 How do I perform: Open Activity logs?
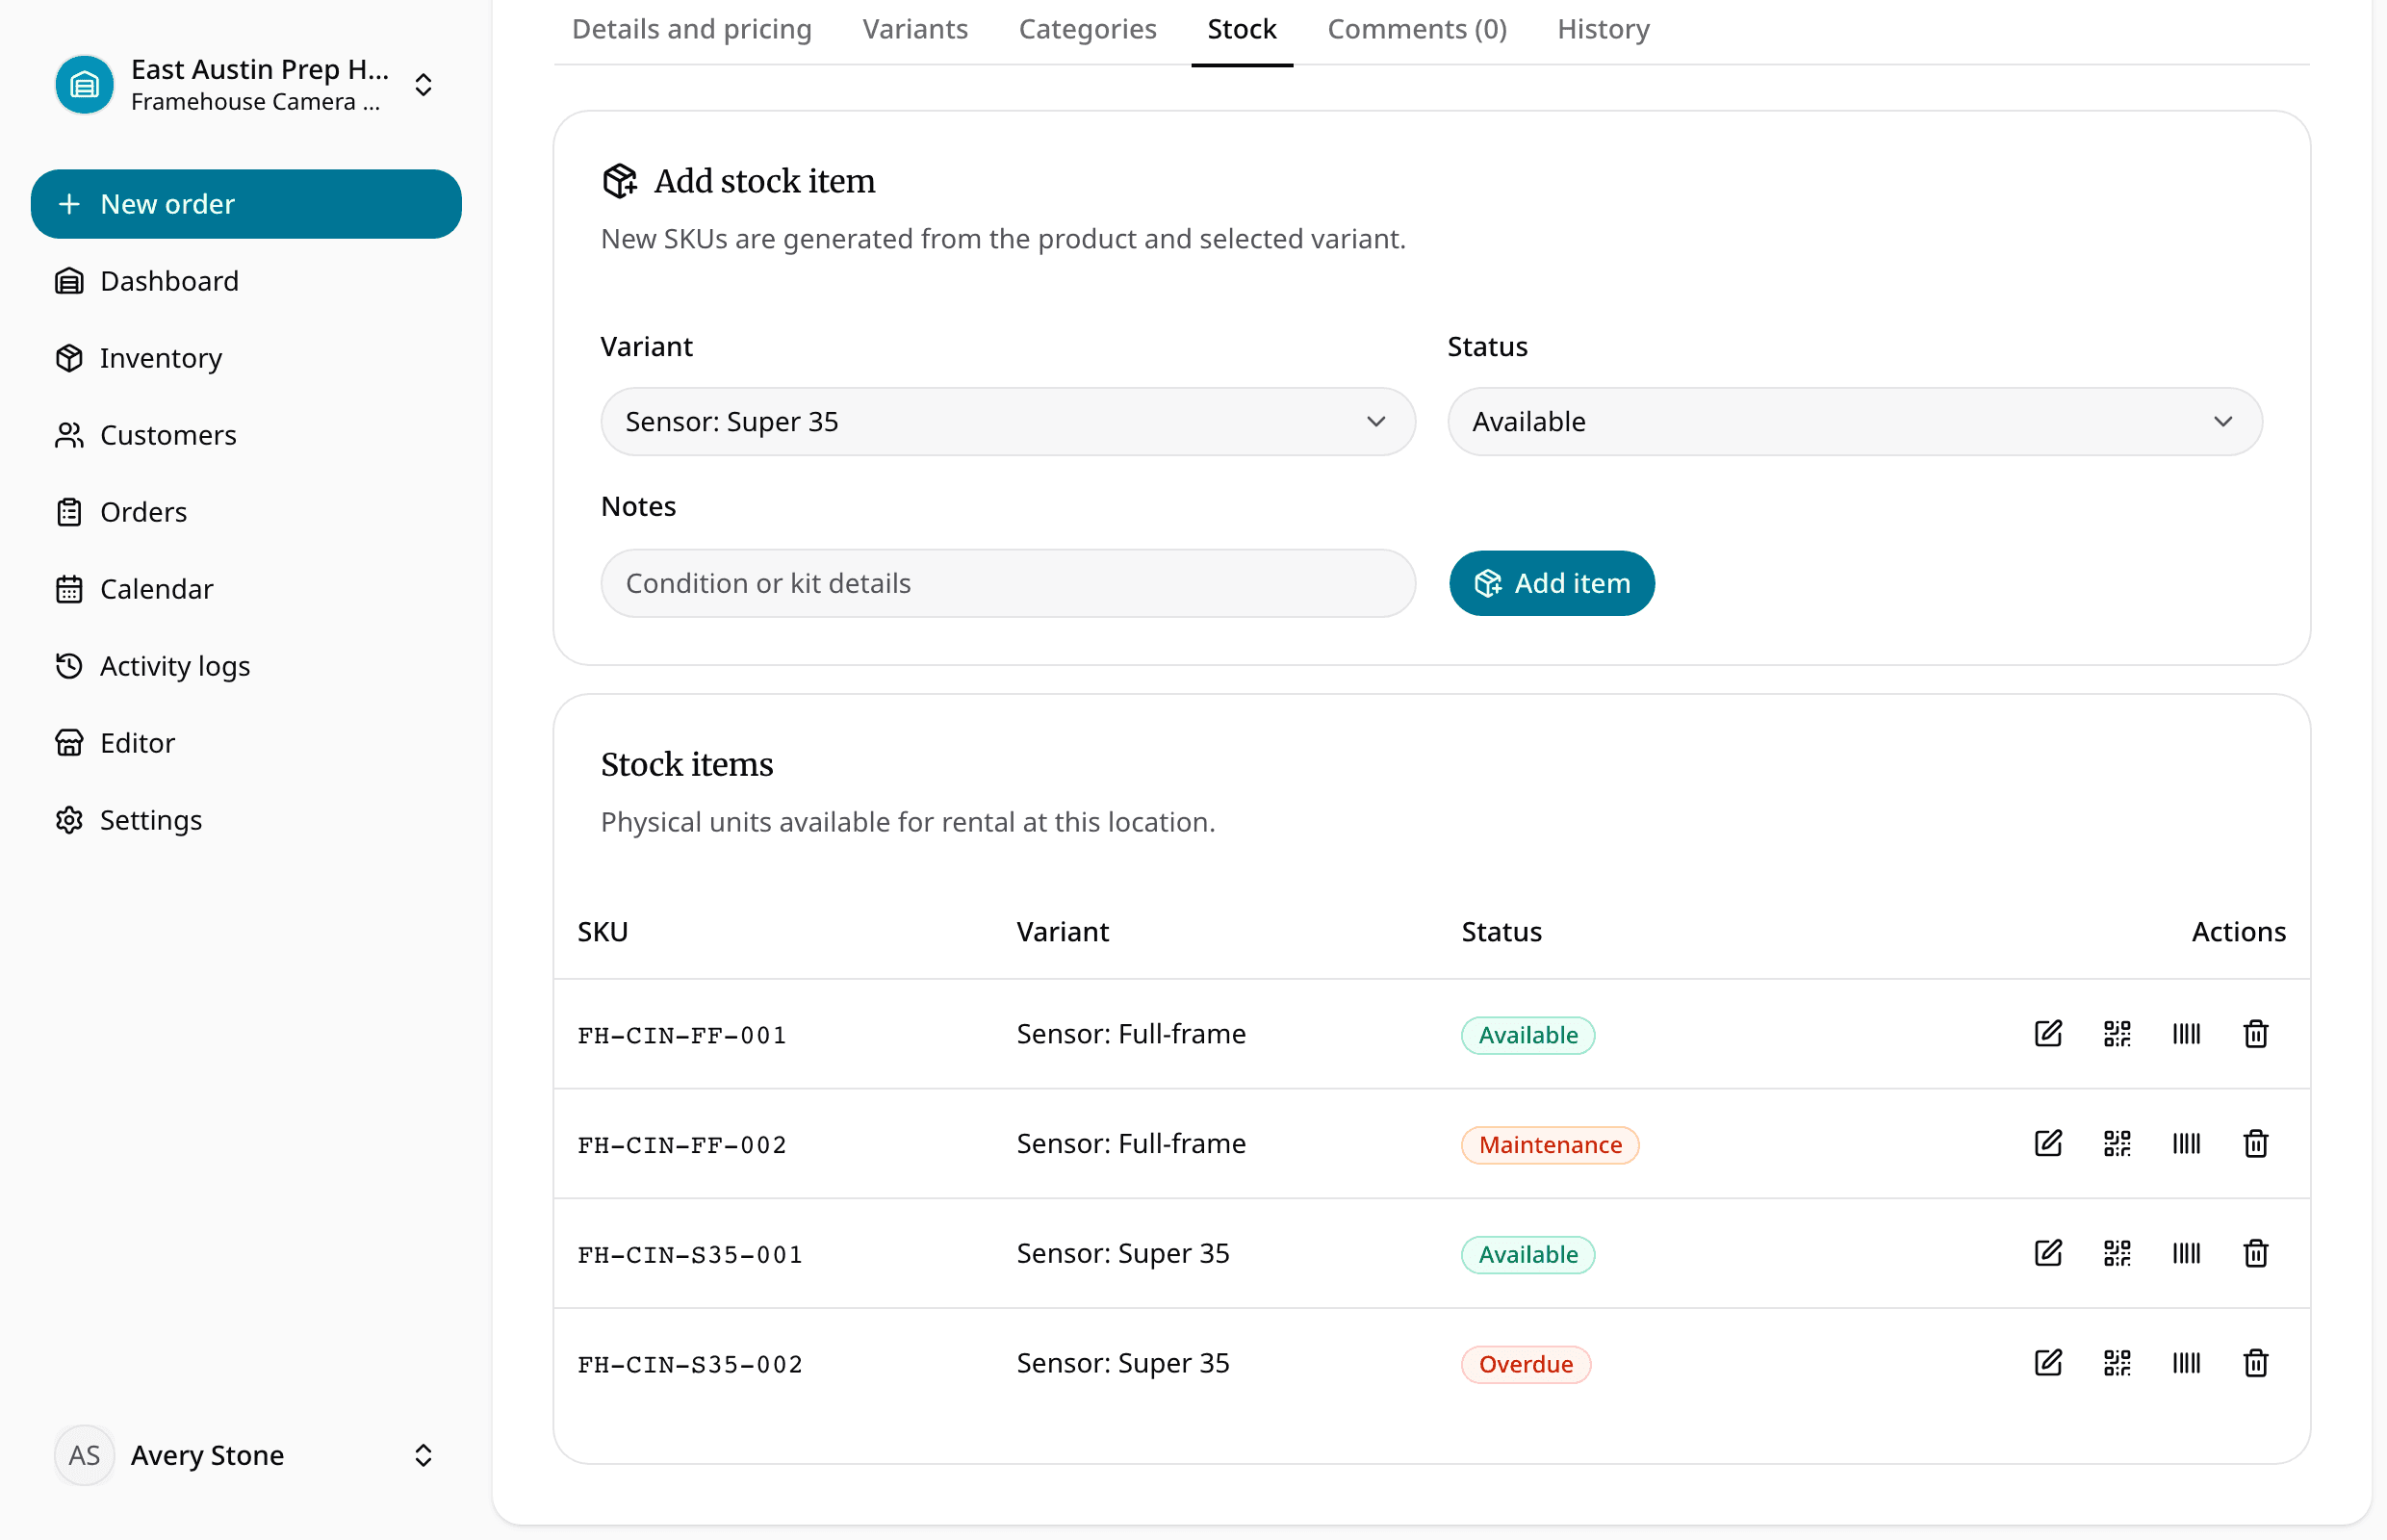pos(246,666)
